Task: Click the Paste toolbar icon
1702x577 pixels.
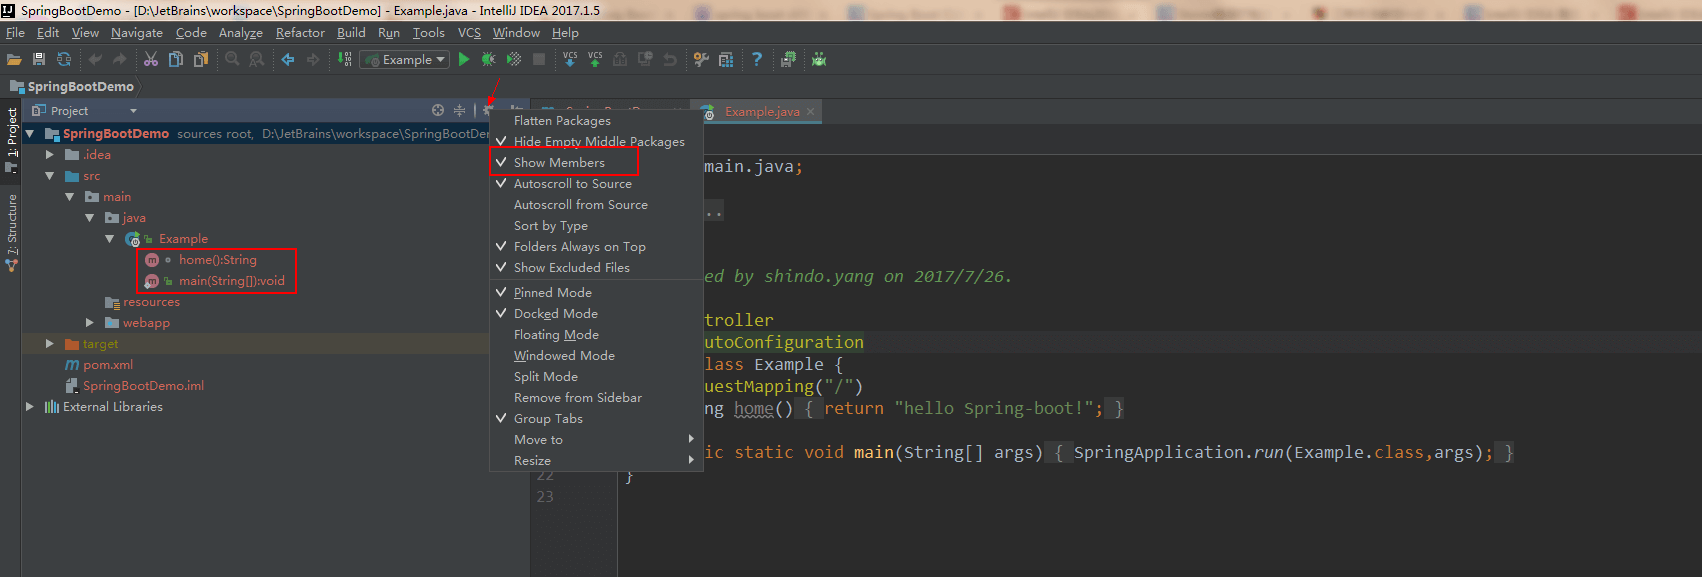Action: point(201,60)
